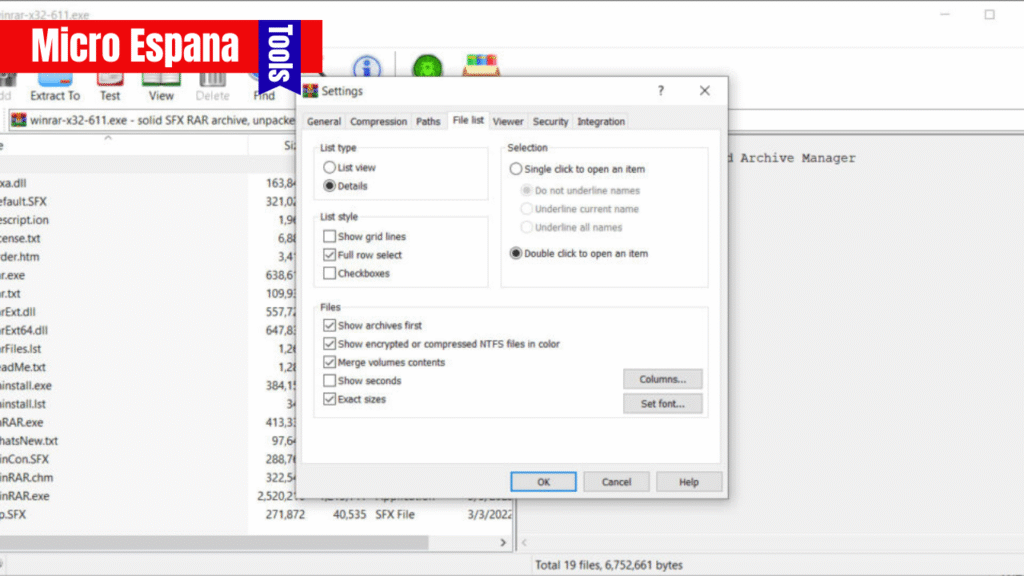The image size is (1024, 576).
Task: Maximize the main WinRAR window
Action: (989, 14)
